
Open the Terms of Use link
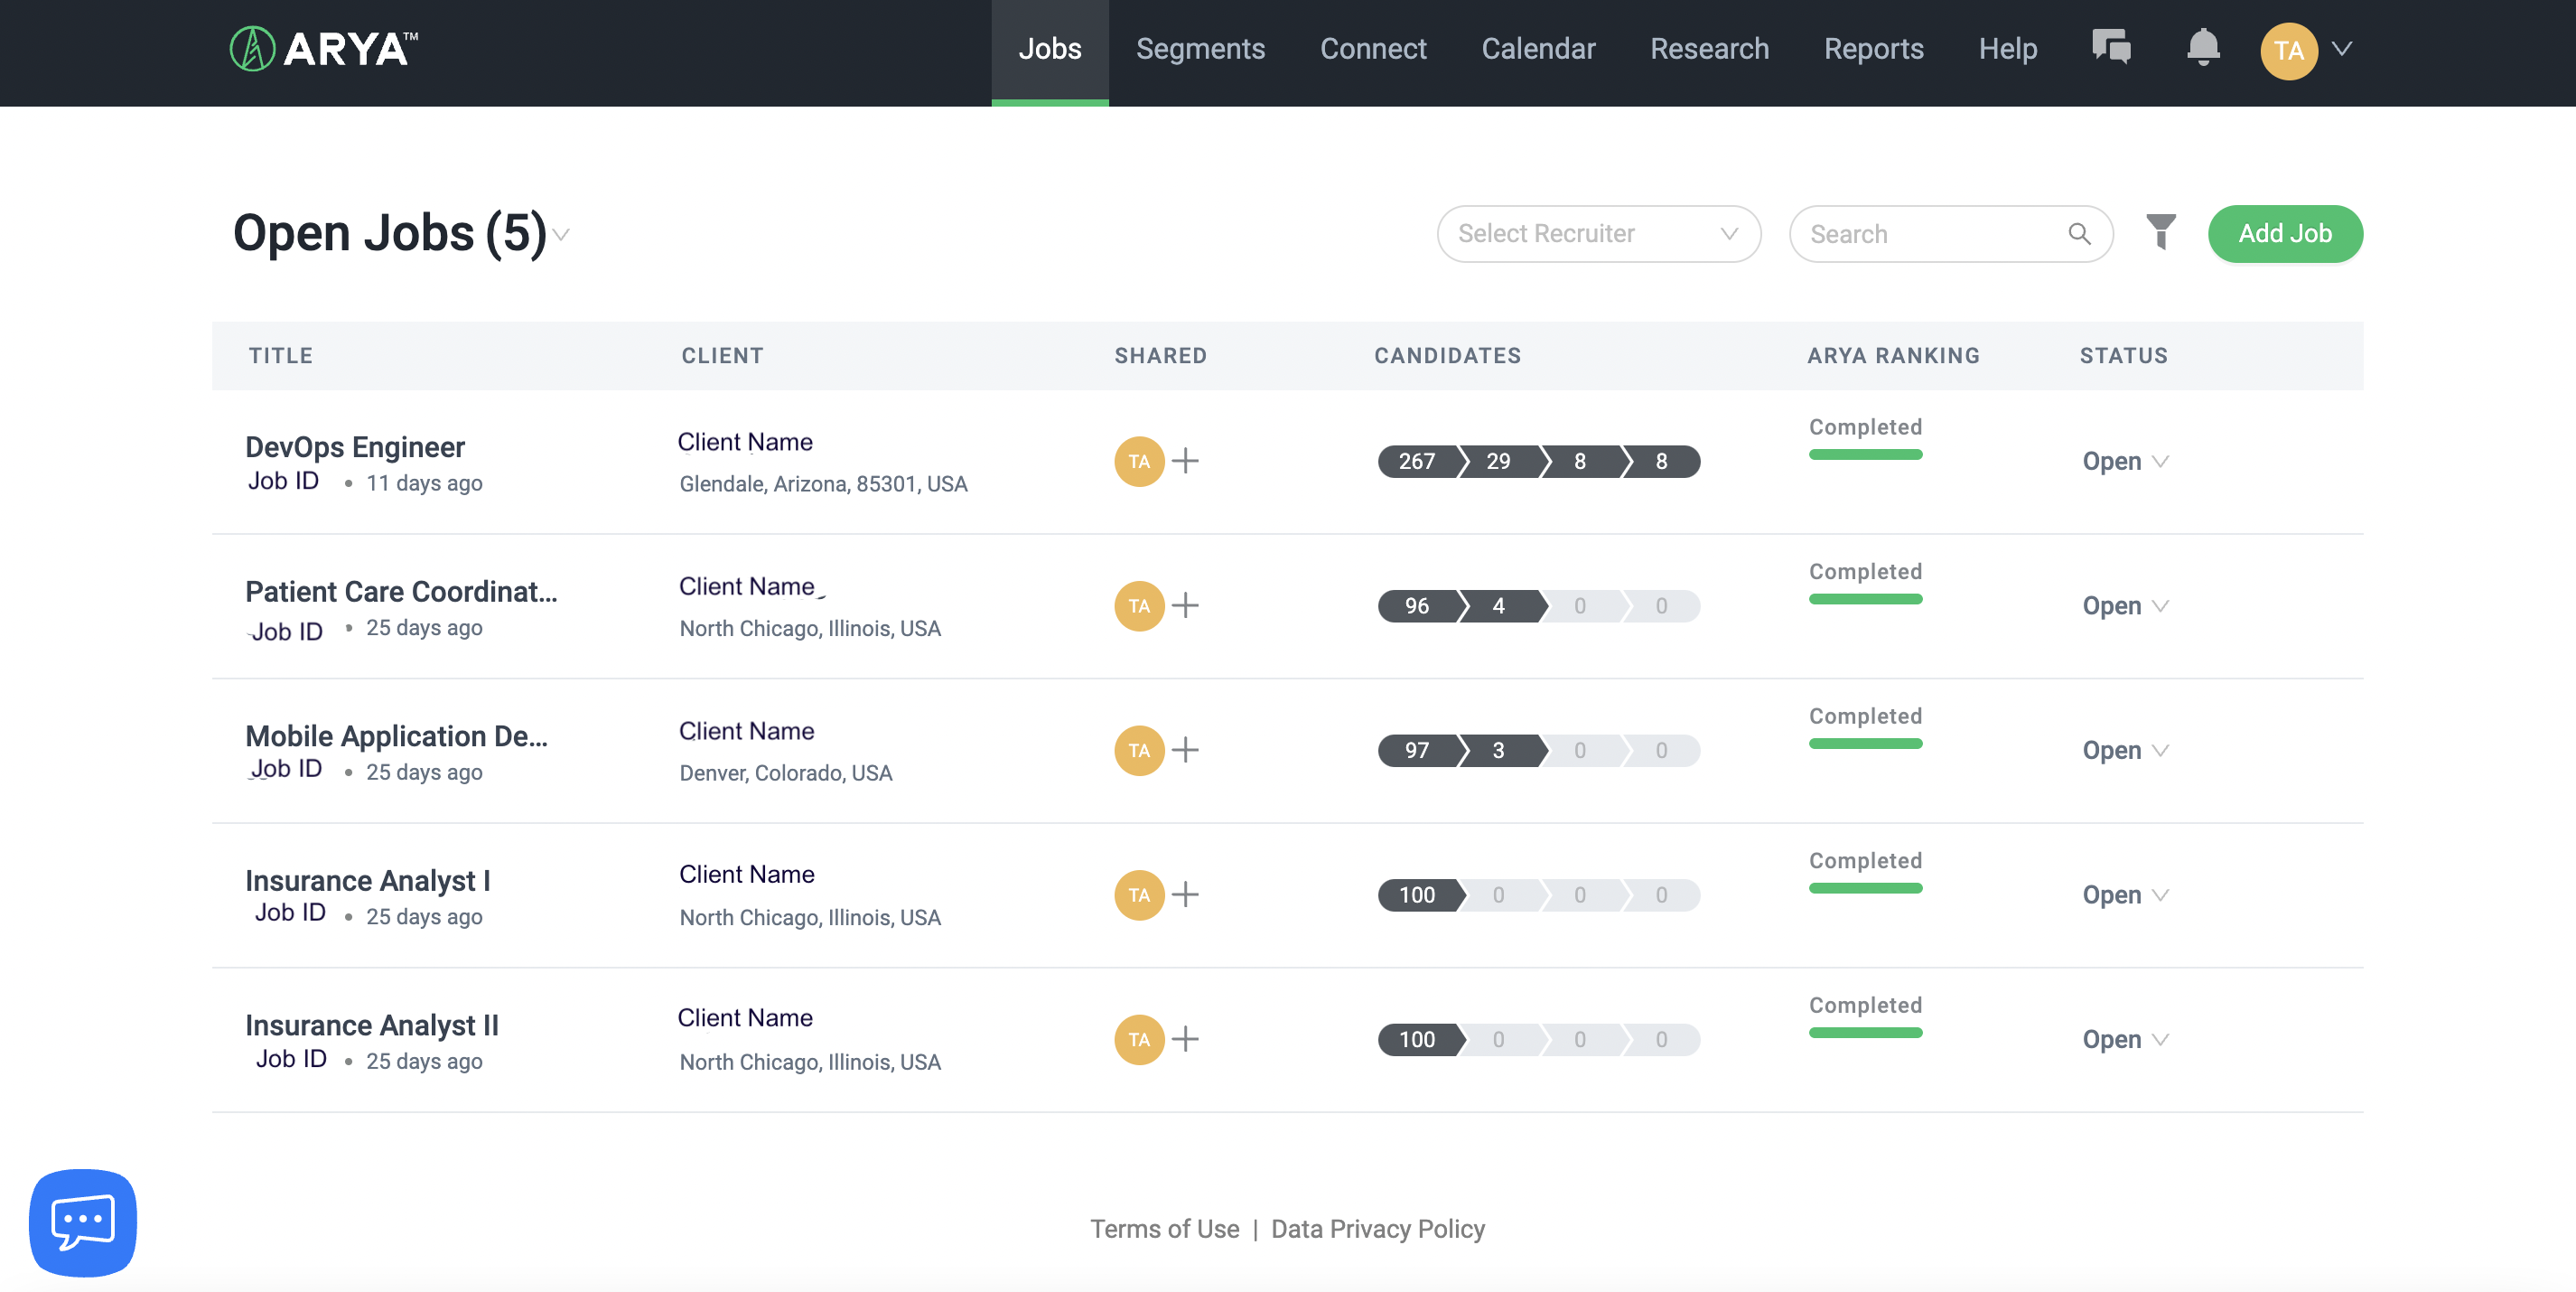[1165, 1228]
